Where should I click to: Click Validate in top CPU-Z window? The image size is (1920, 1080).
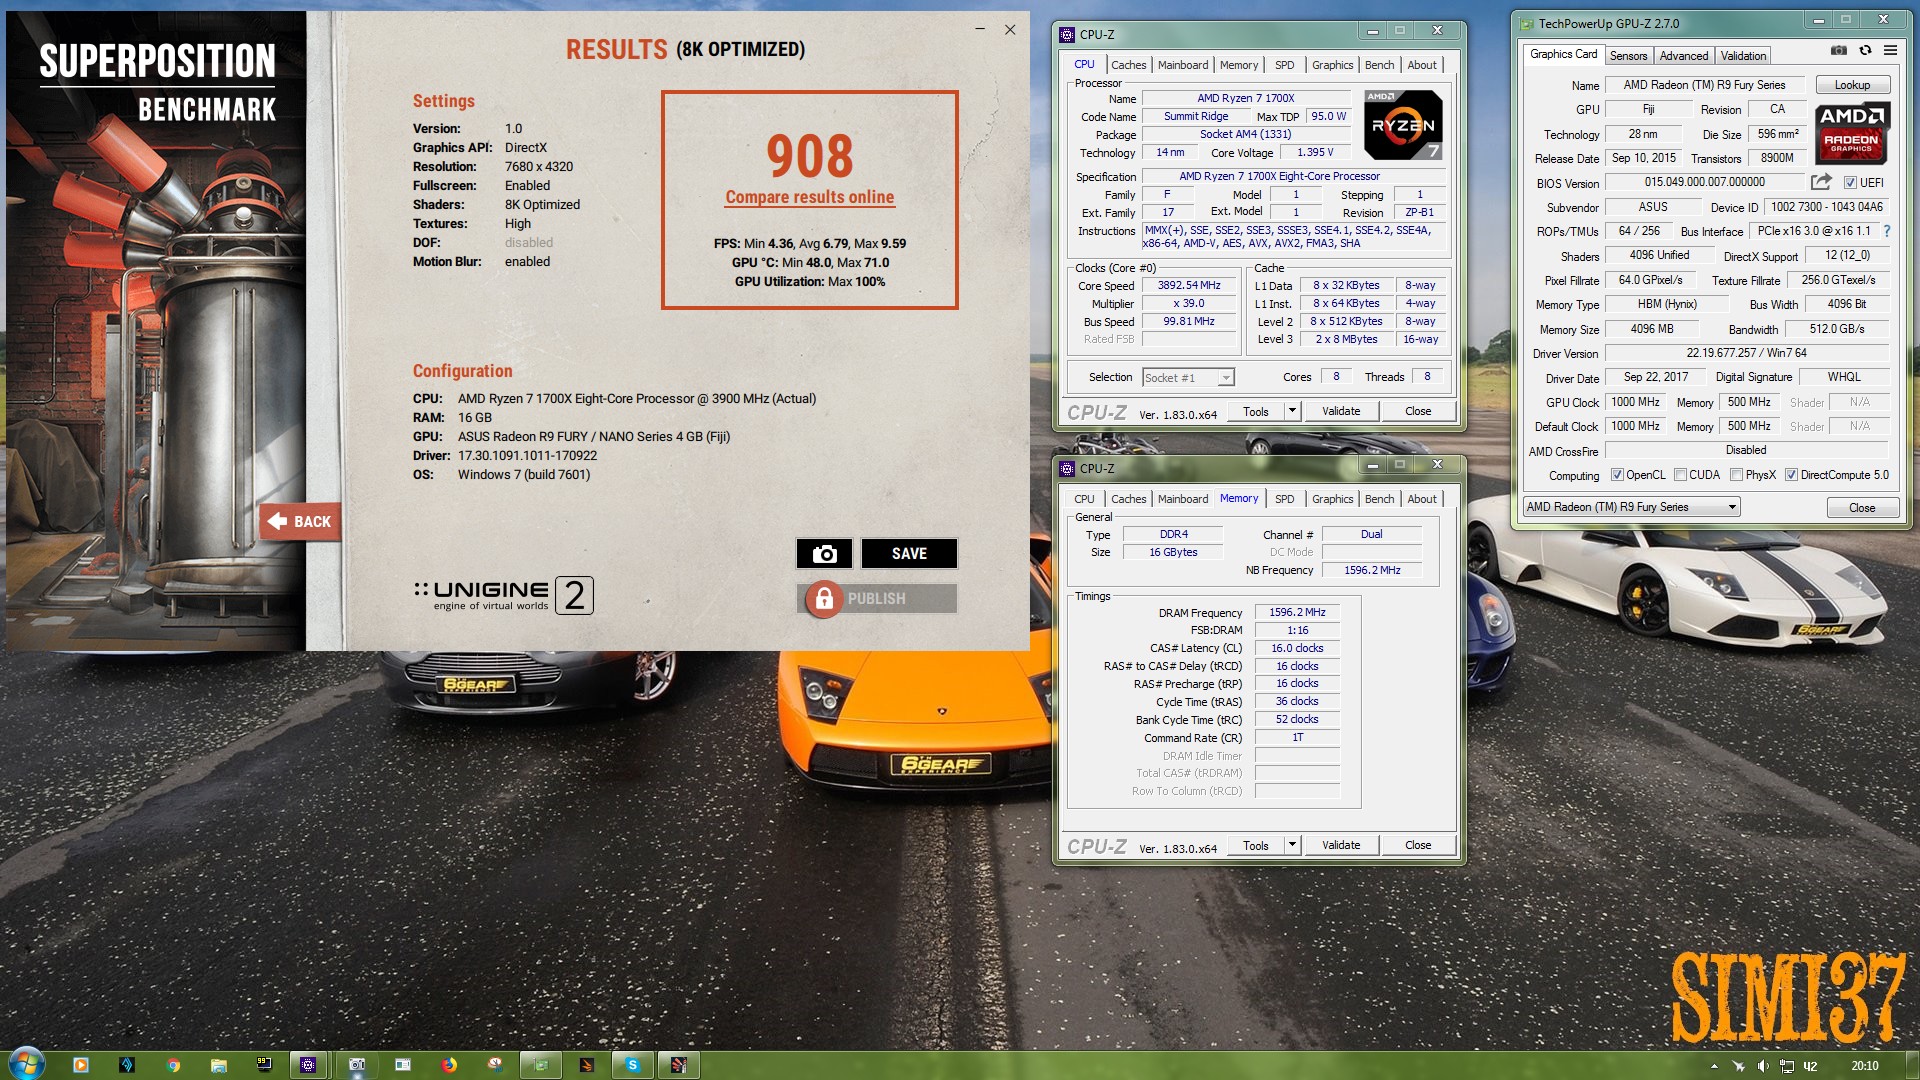1340,411
